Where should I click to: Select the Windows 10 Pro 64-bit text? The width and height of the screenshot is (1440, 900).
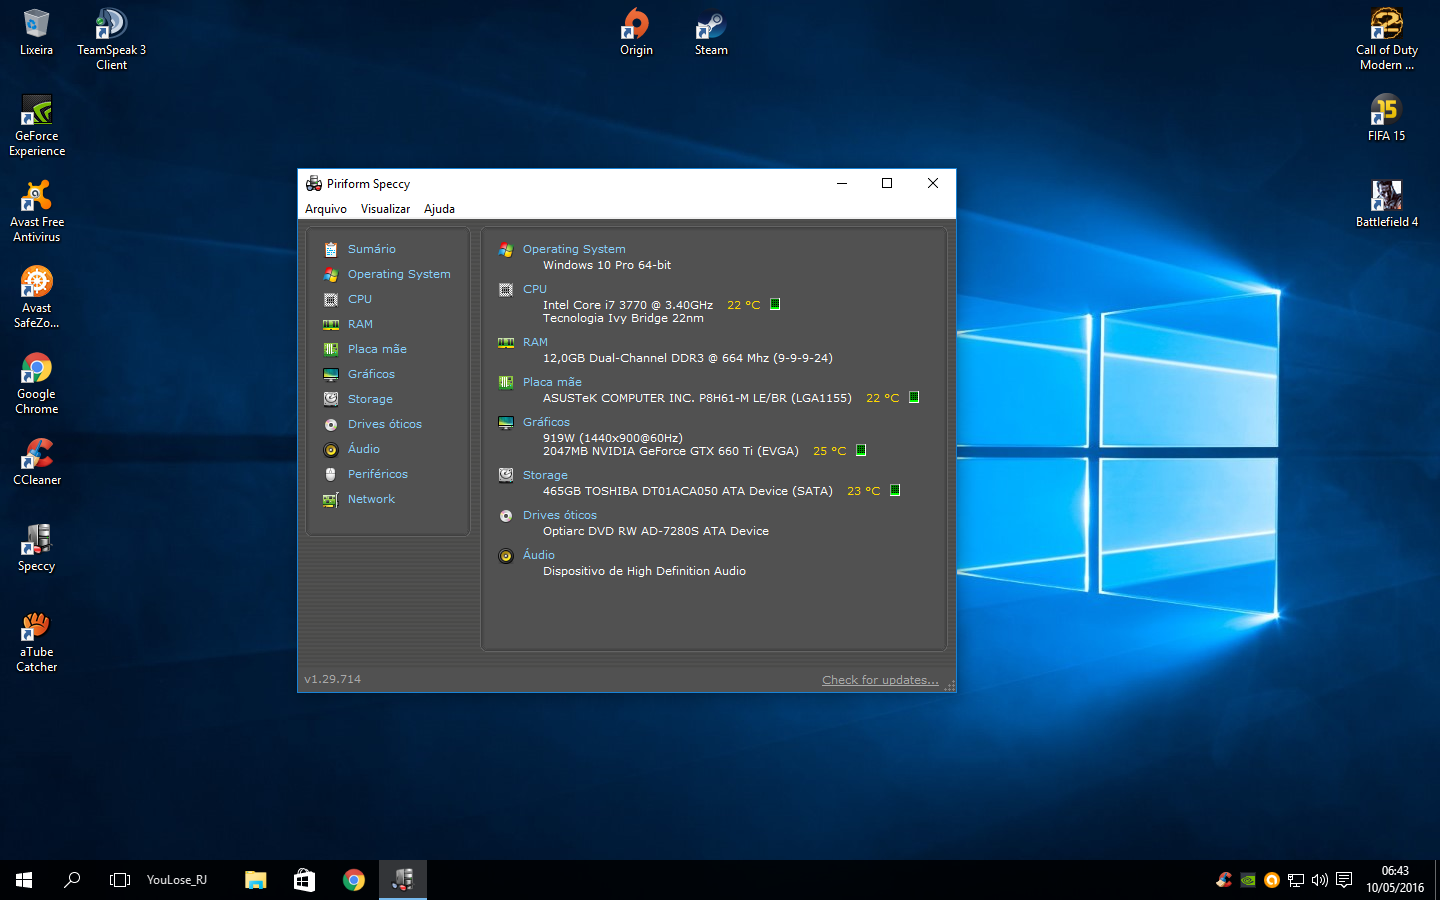[x=607, y=265]
